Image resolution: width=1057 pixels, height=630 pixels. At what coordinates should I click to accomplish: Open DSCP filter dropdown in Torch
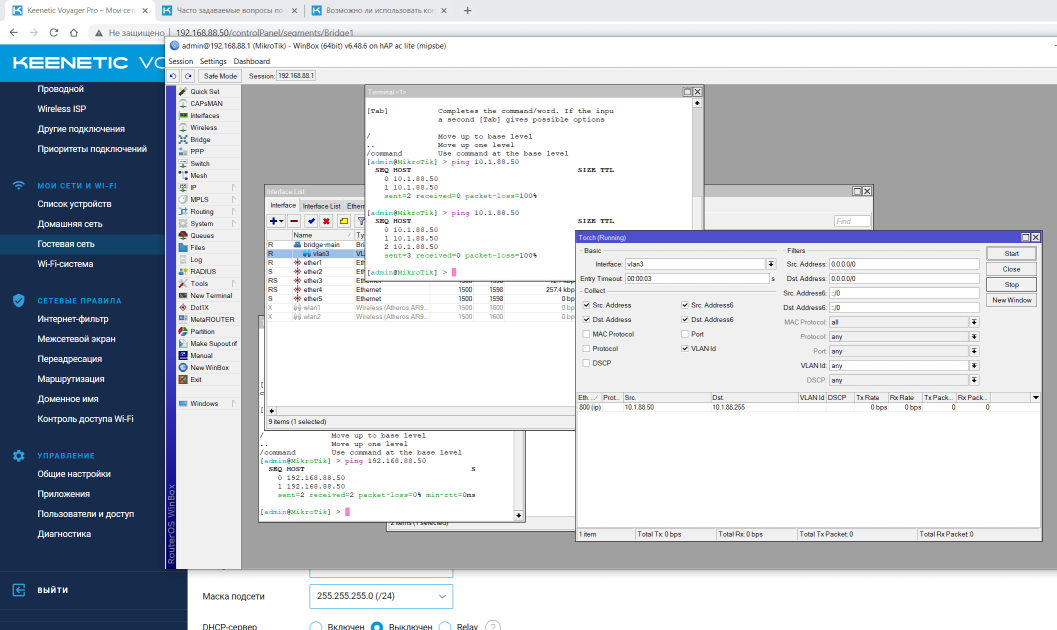coord(974,380)
